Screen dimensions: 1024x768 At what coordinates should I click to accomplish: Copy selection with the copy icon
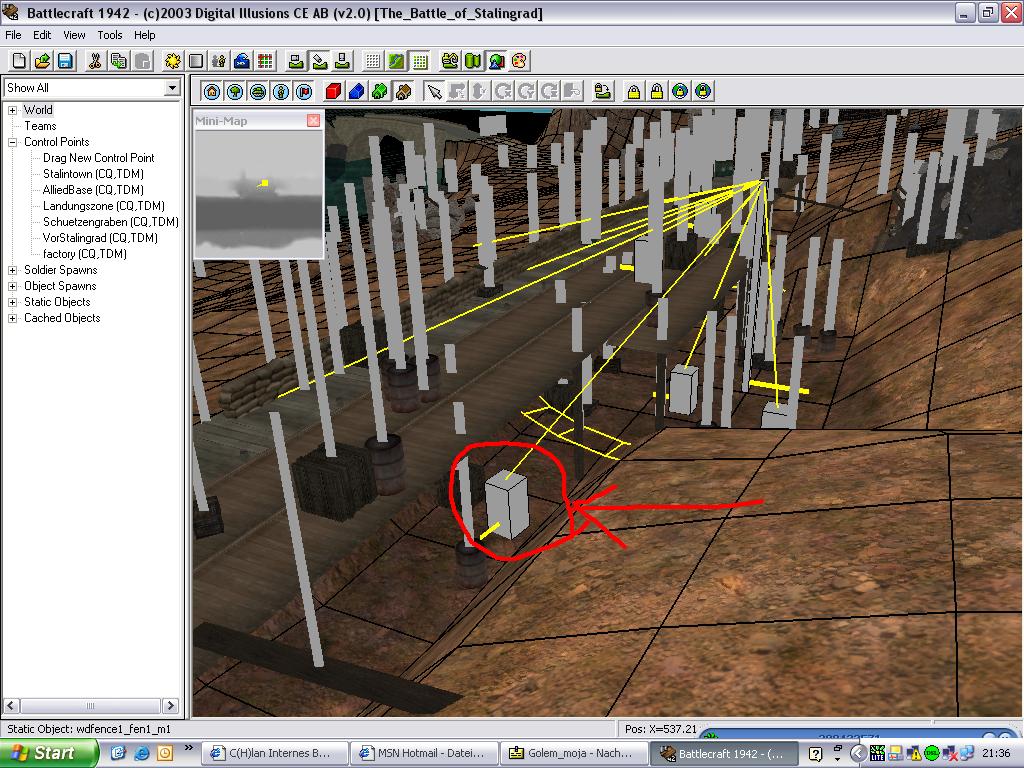tap(119, 61)
